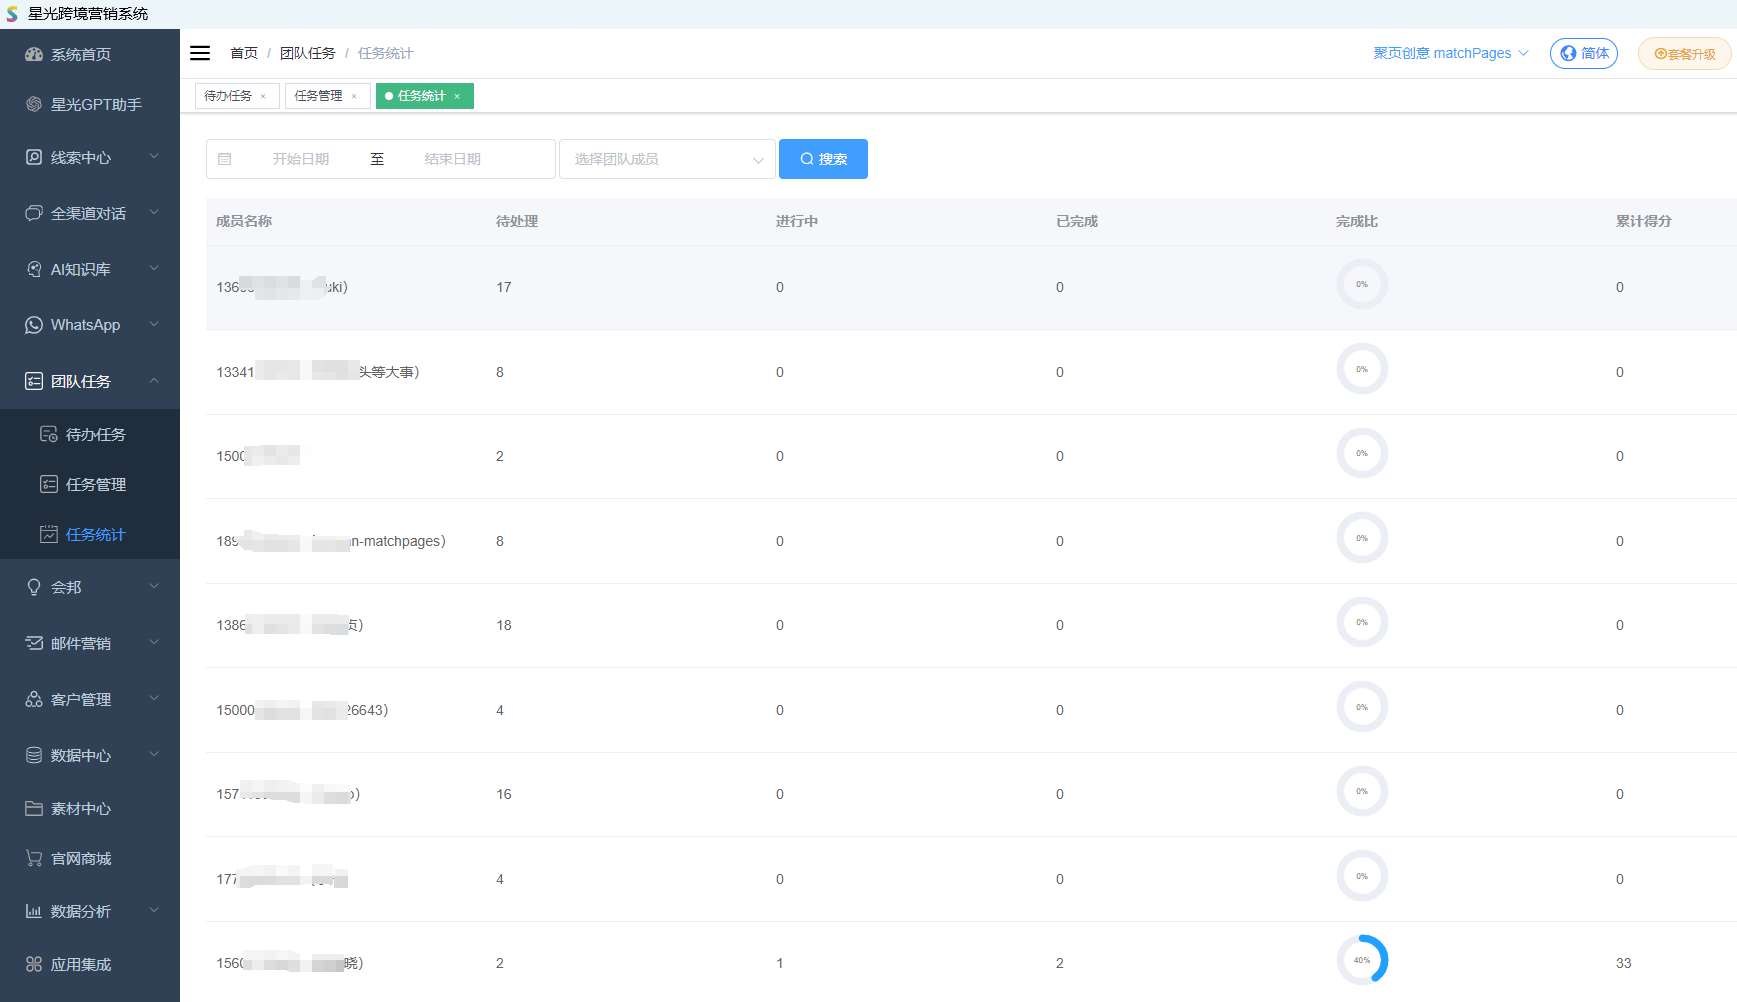Click the 开始日期 start date field
This screenshot has width=1737, height=1002.
pyautogui.click(x=301, y=159)
